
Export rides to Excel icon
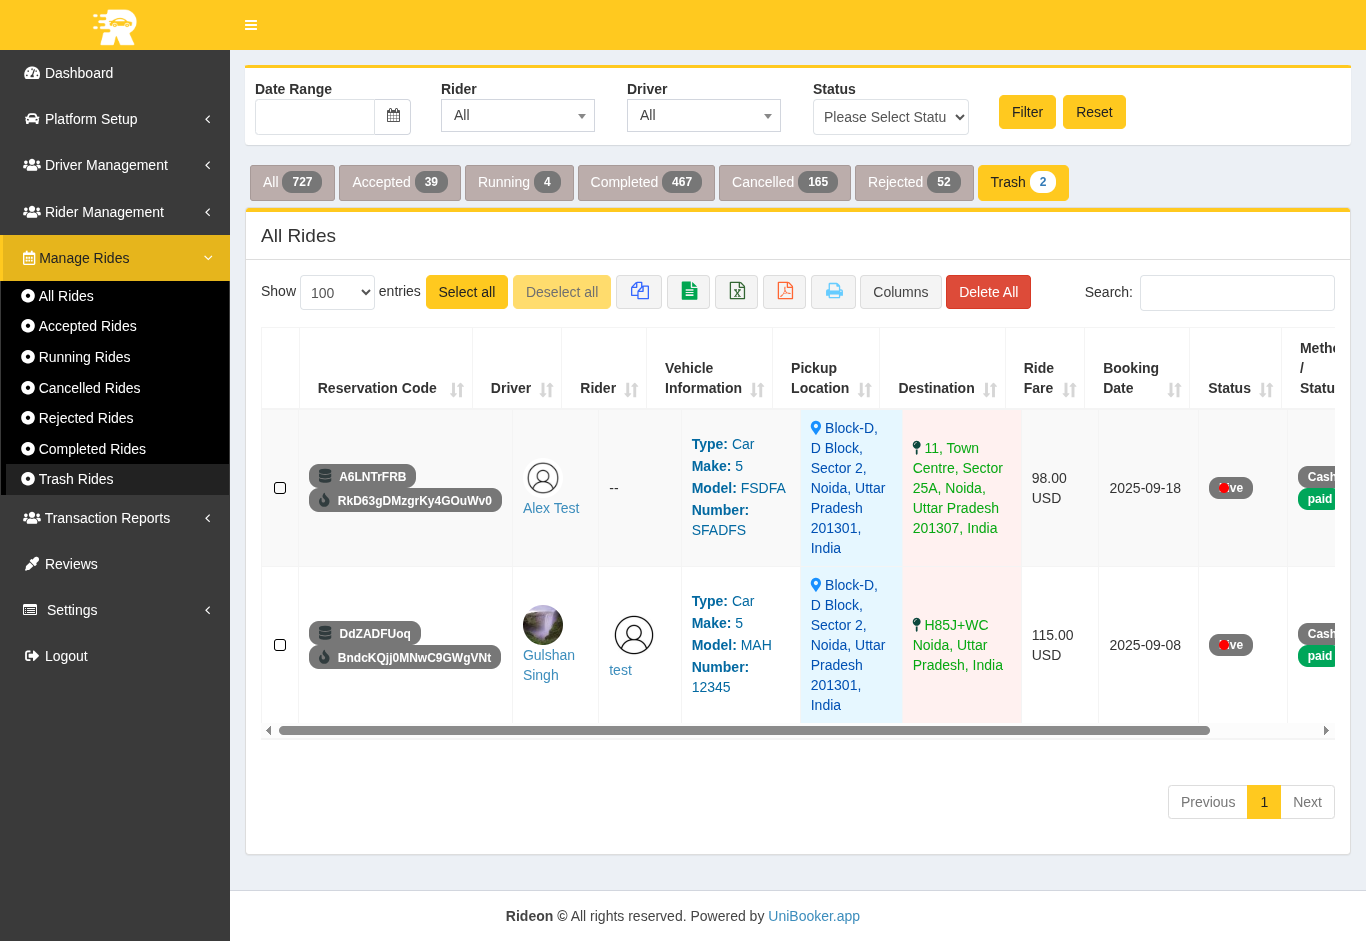coord(736,292)
